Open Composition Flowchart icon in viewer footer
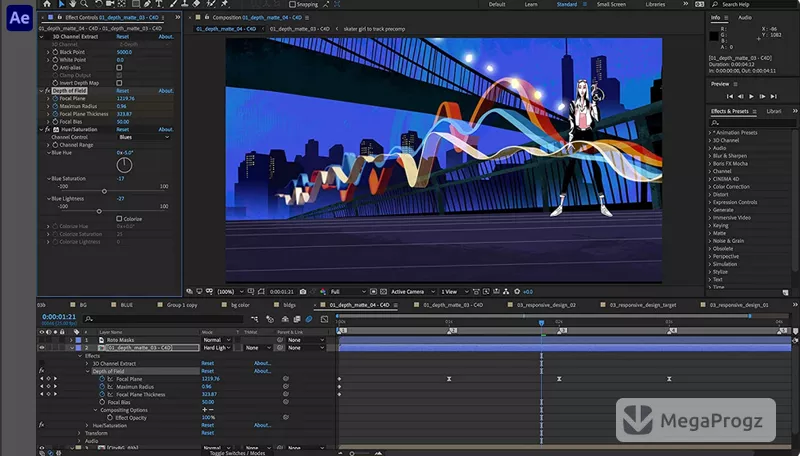The height and width of the screenshot is (456, 800). [x=506, y=292]
